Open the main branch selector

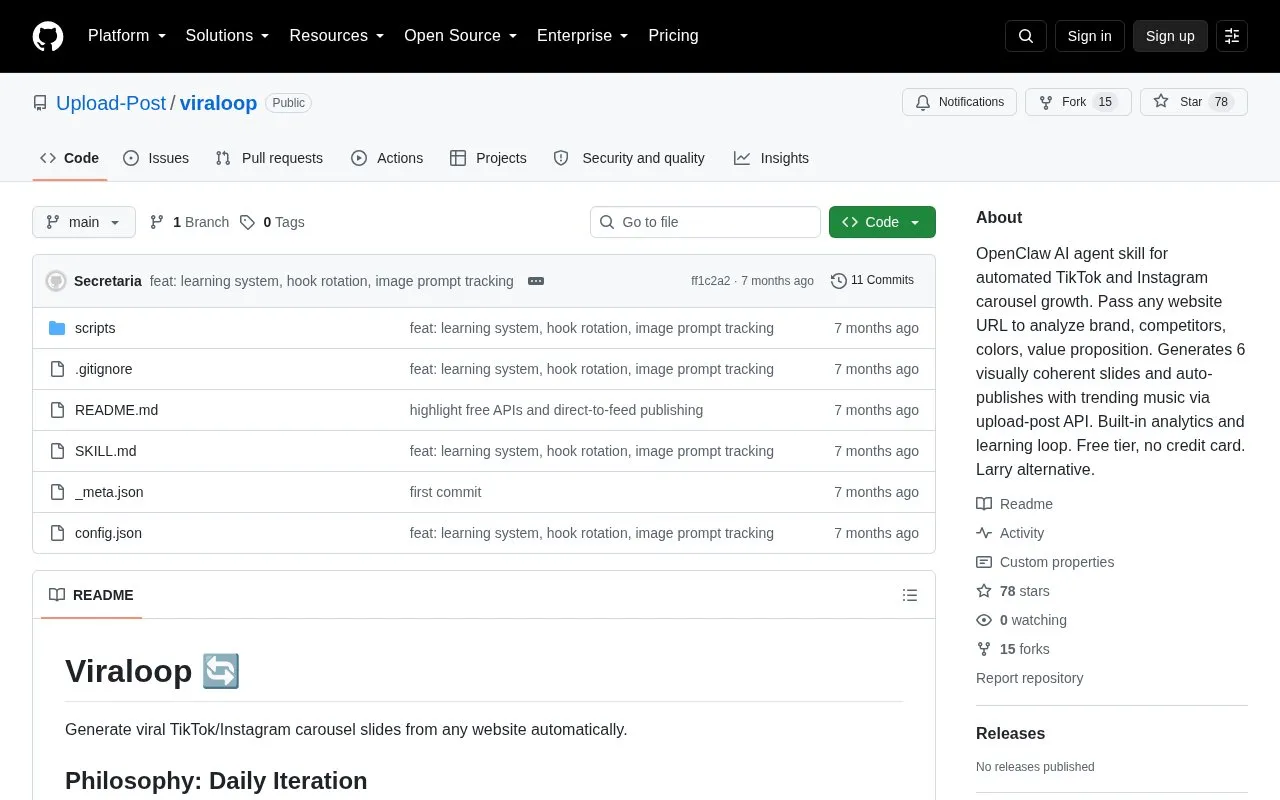84,222
